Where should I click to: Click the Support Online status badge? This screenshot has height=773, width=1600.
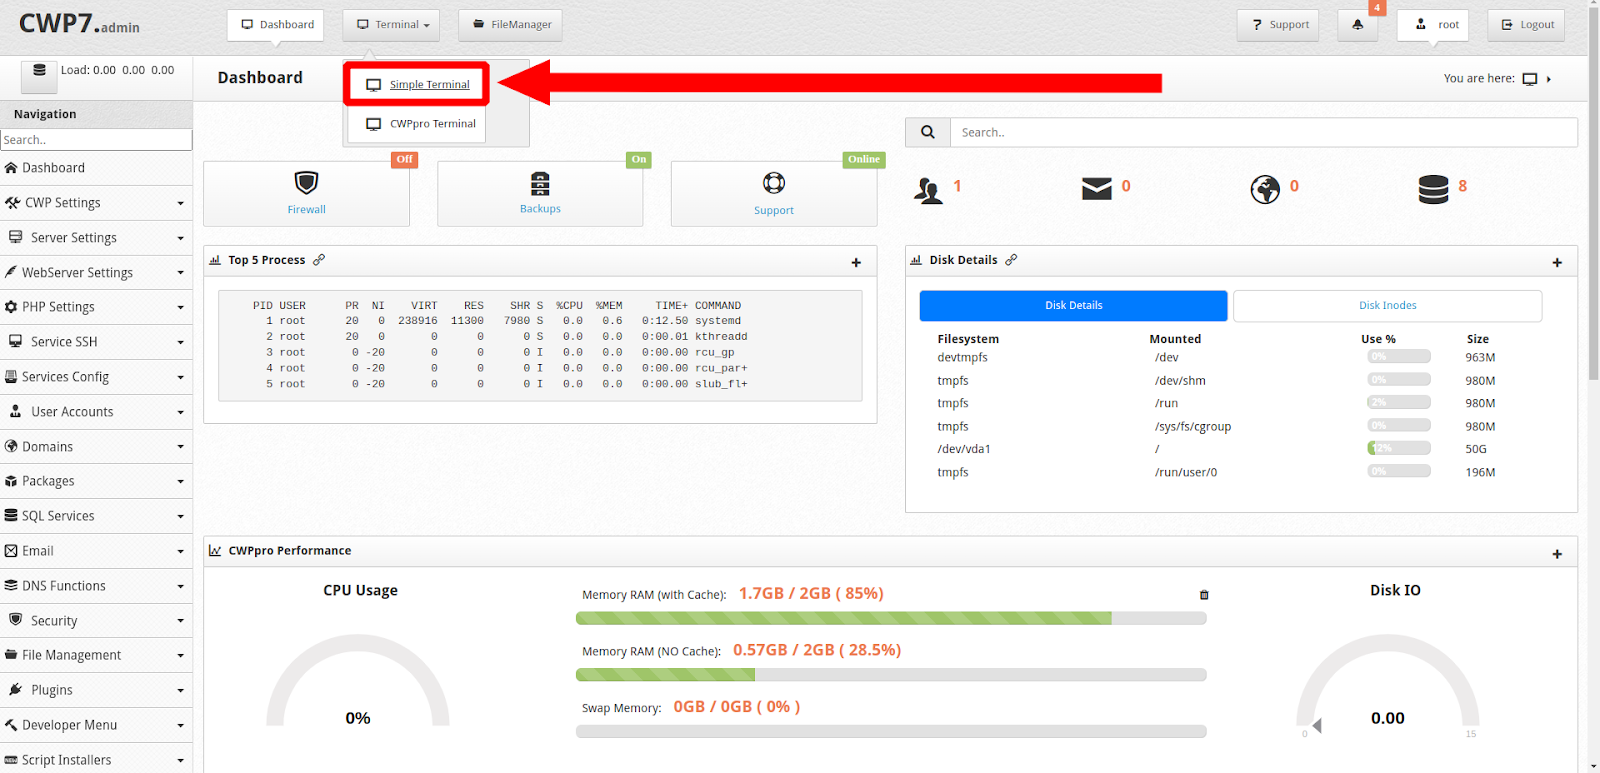pyautogui.click(x=864, y=160)
